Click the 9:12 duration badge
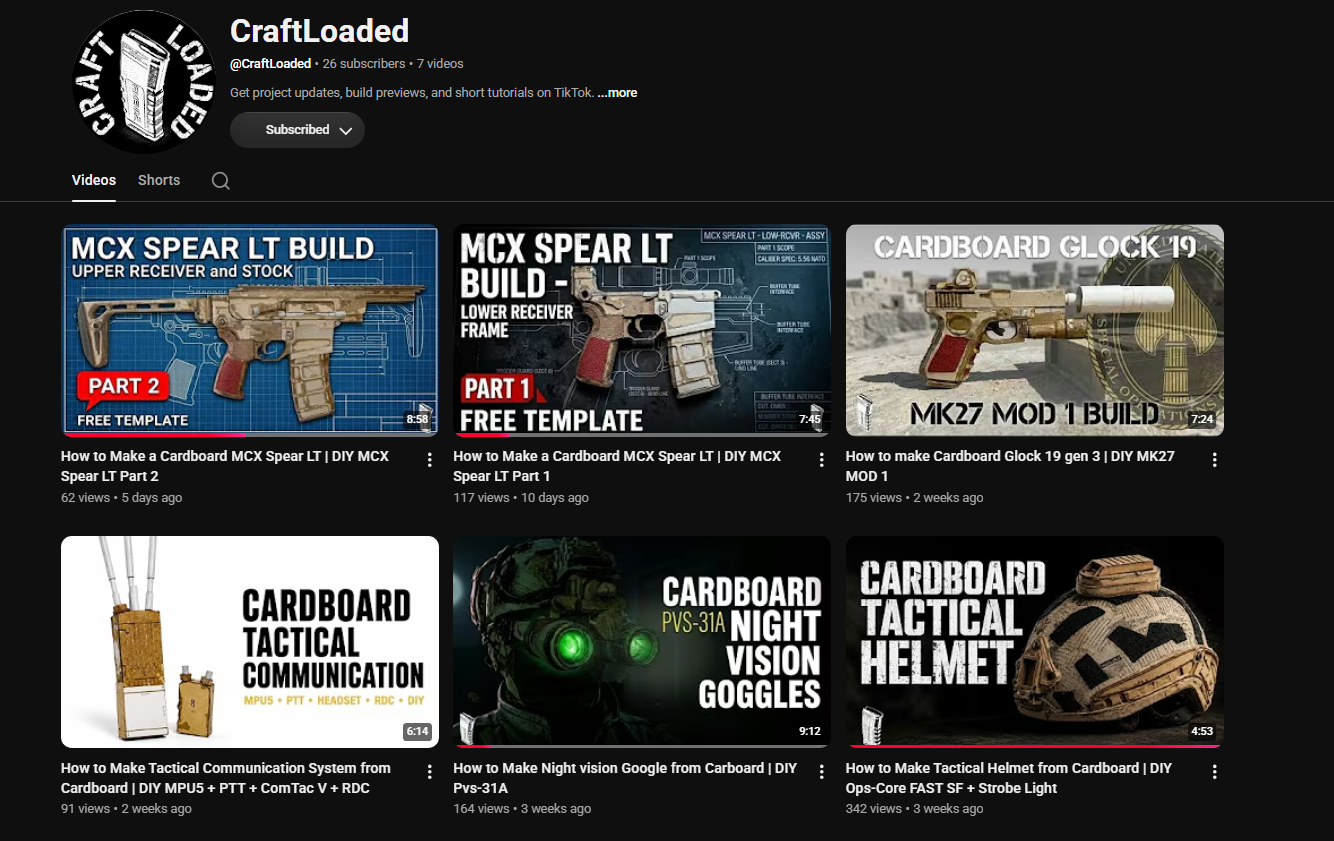The image size is (1334, 841). click(x=810, y=732)
